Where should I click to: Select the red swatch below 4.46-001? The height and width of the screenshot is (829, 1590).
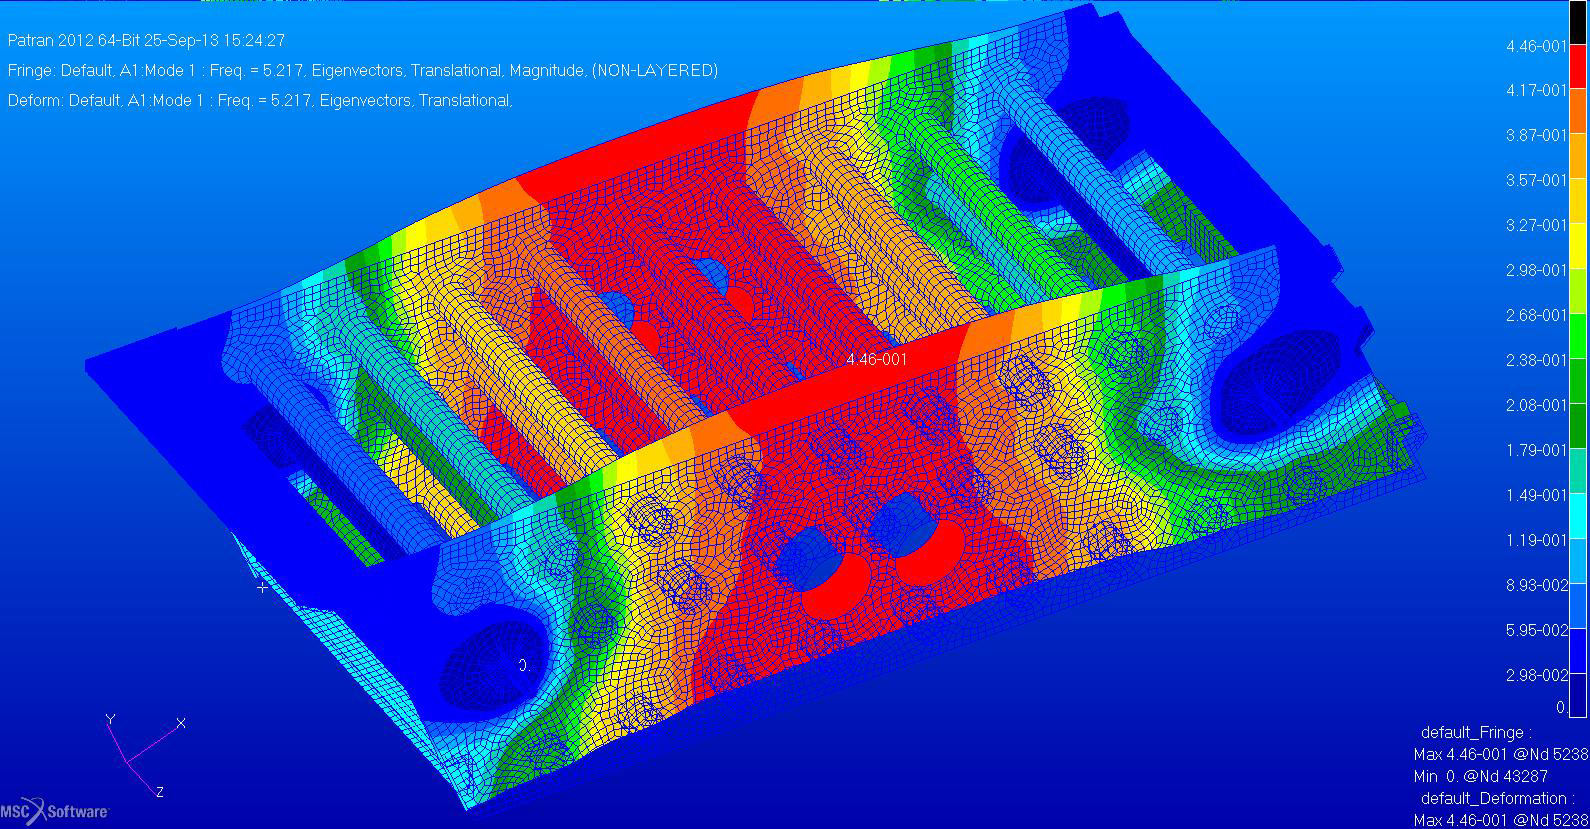point(1578,68)
